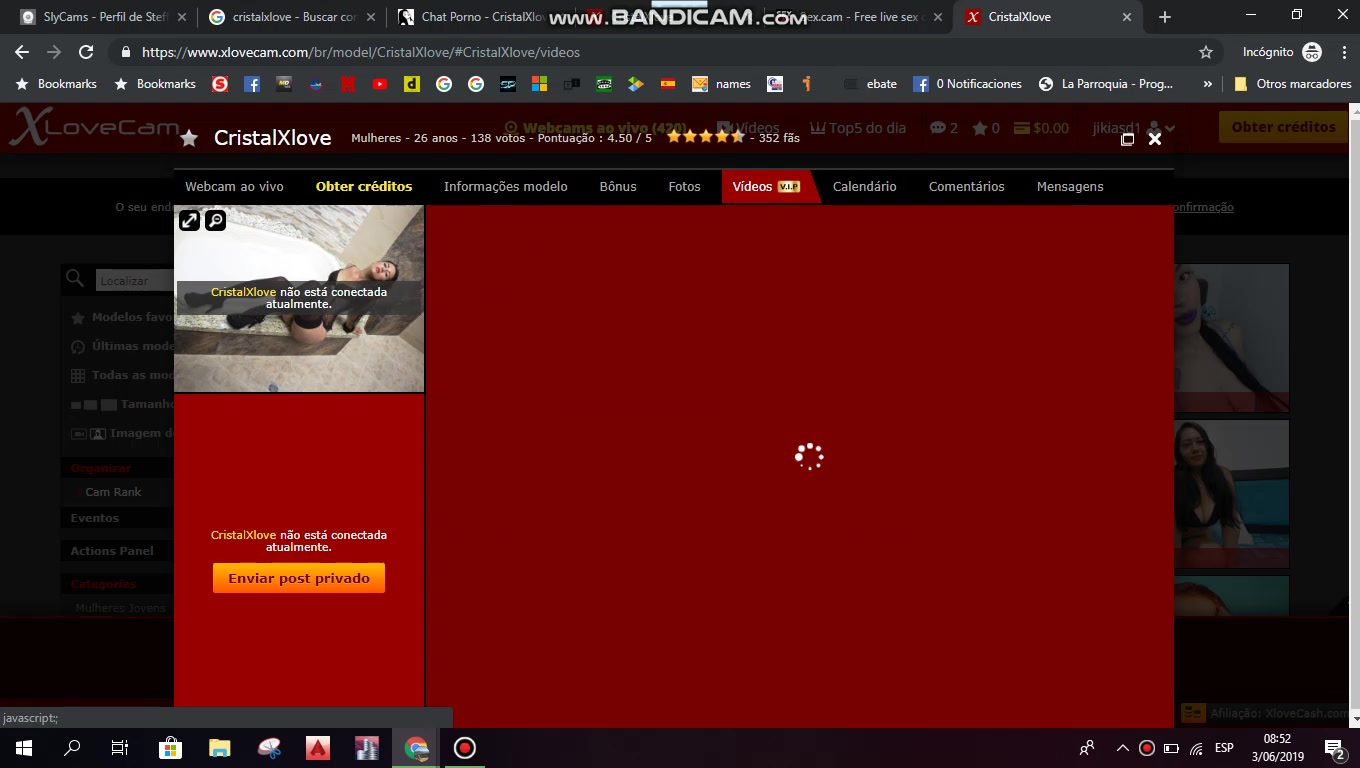Screen dimensions: 1360x768
Task: Open the yellow 'd' bookmark icon
Action: tap(412, 84)
